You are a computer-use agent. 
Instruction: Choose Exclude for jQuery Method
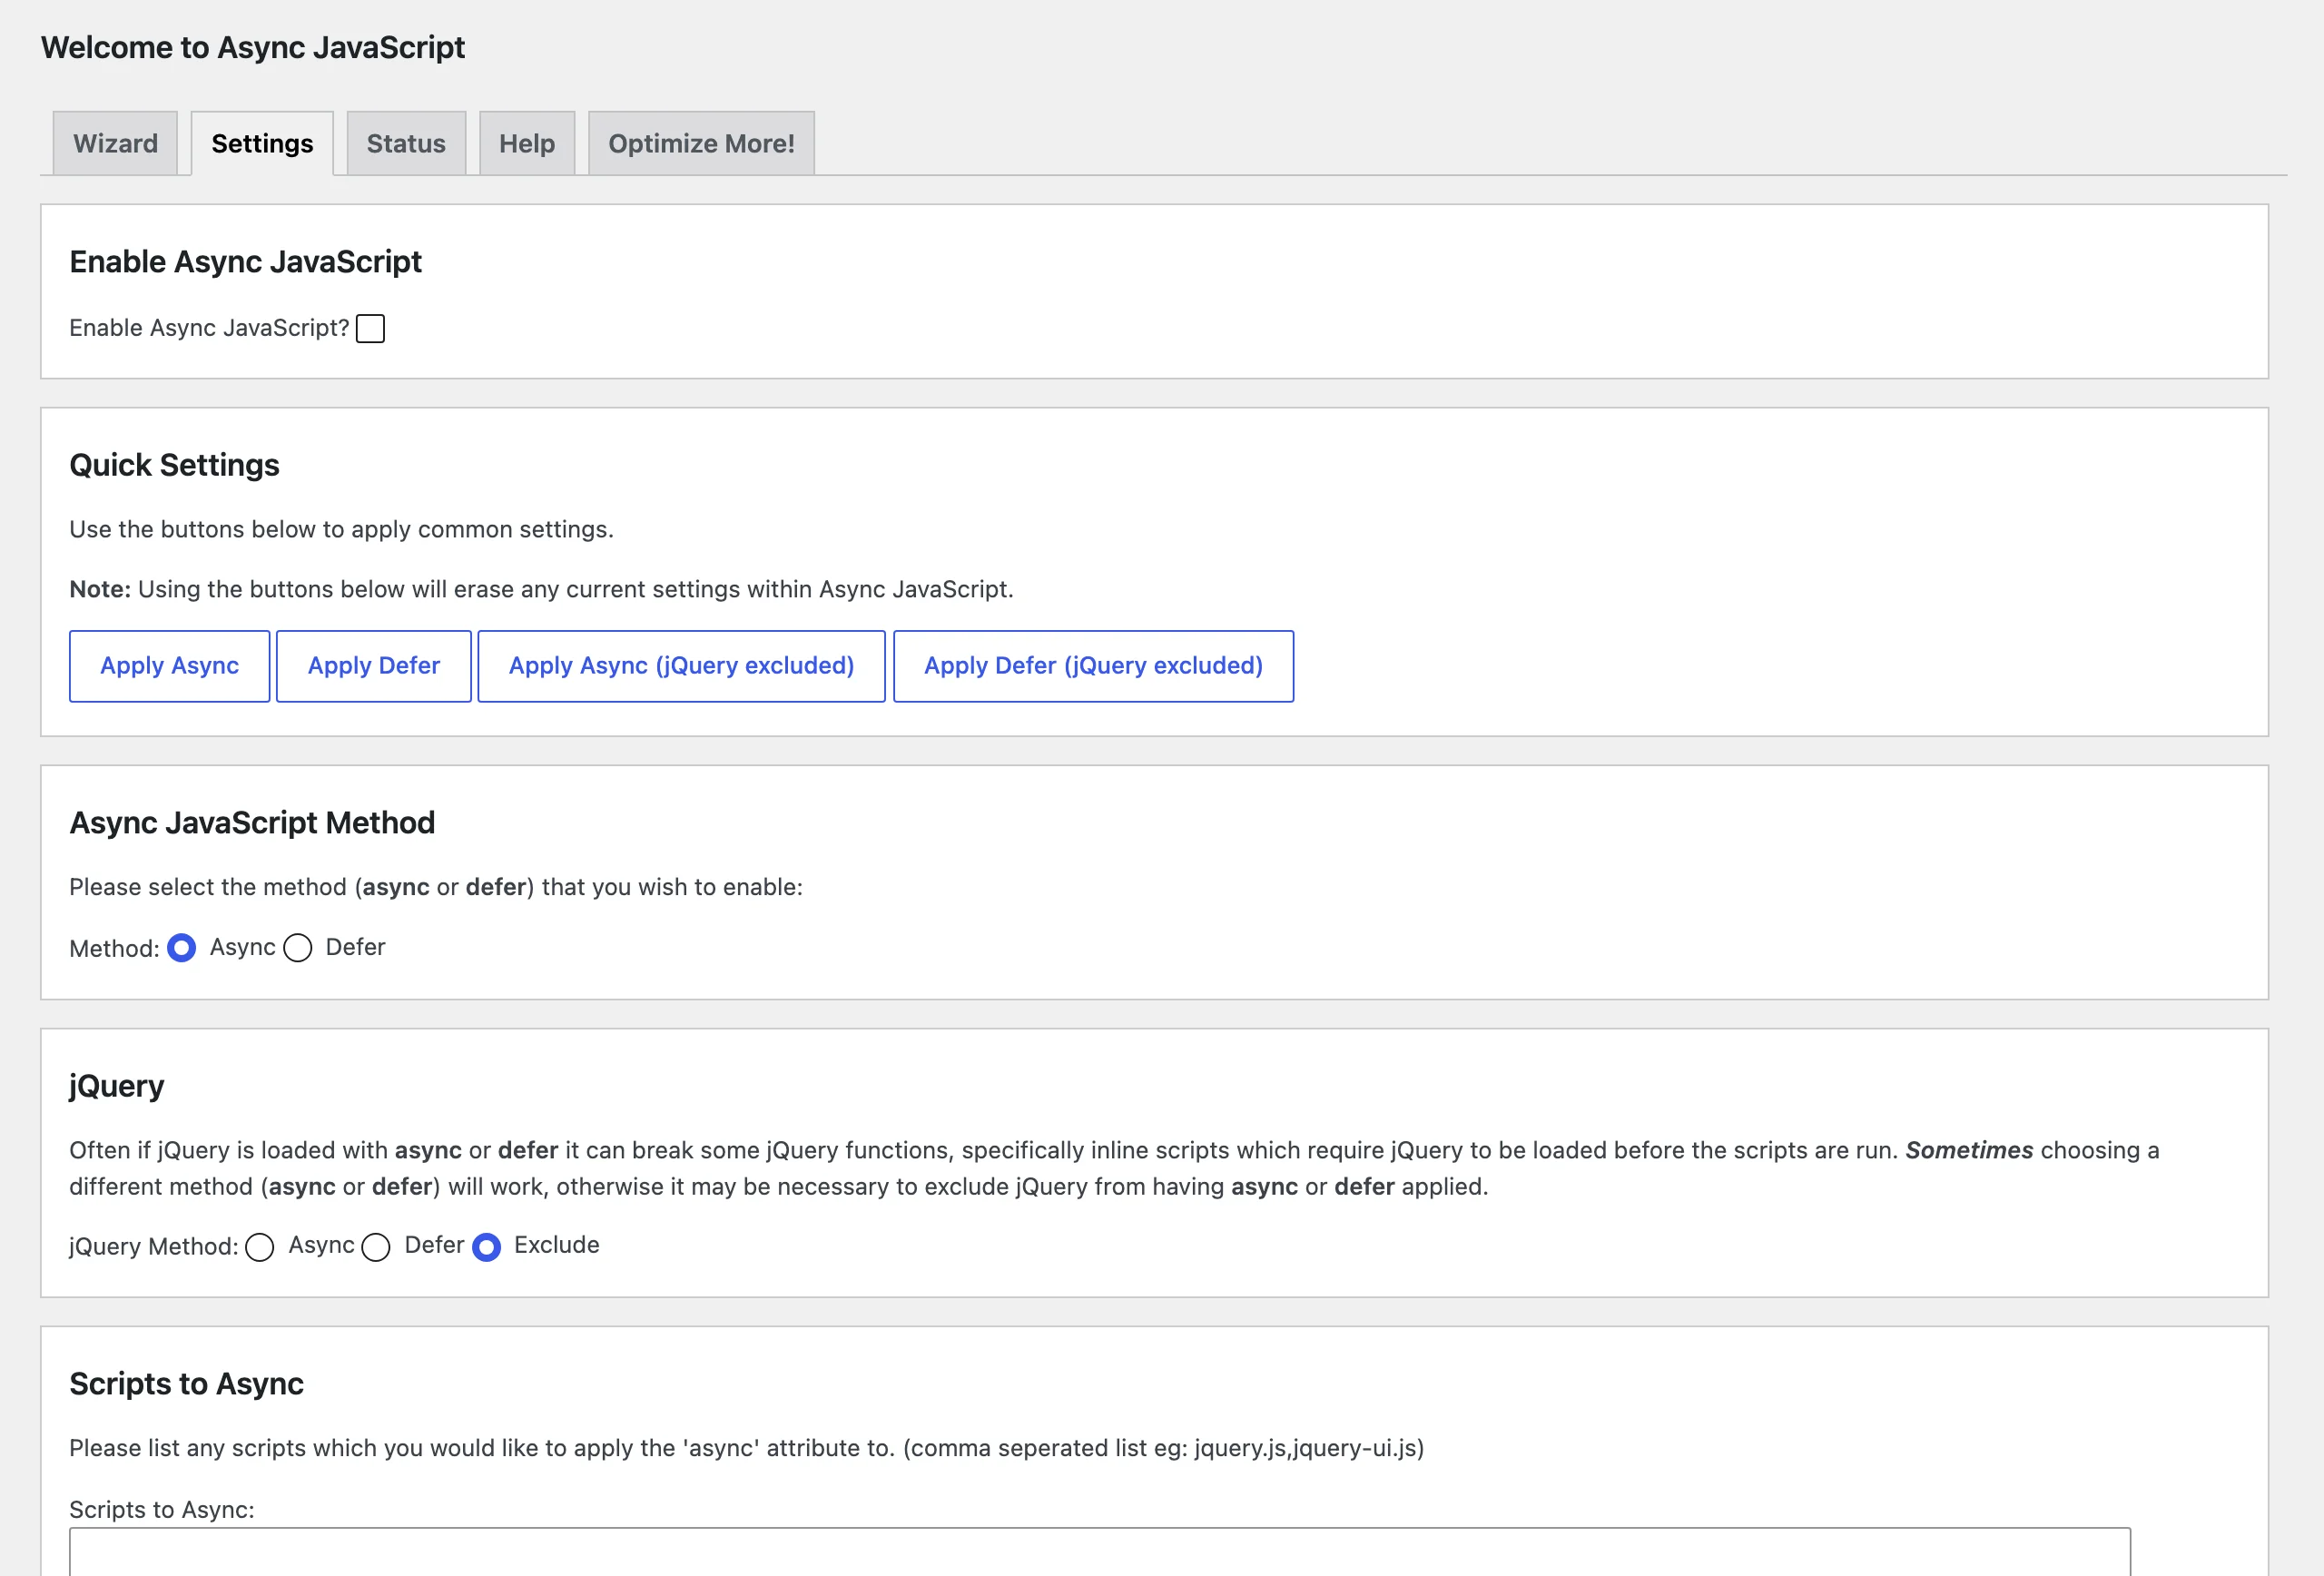click(486, 1247)
